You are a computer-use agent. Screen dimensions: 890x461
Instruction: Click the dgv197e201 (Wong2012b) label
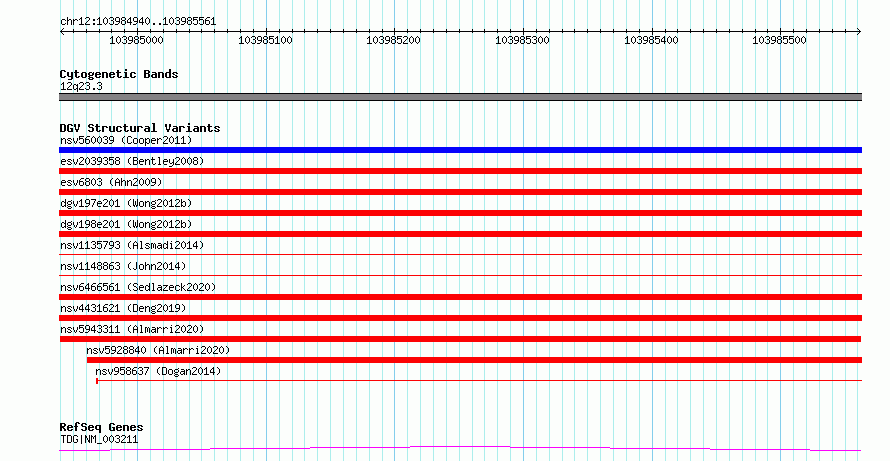(126, 203)
